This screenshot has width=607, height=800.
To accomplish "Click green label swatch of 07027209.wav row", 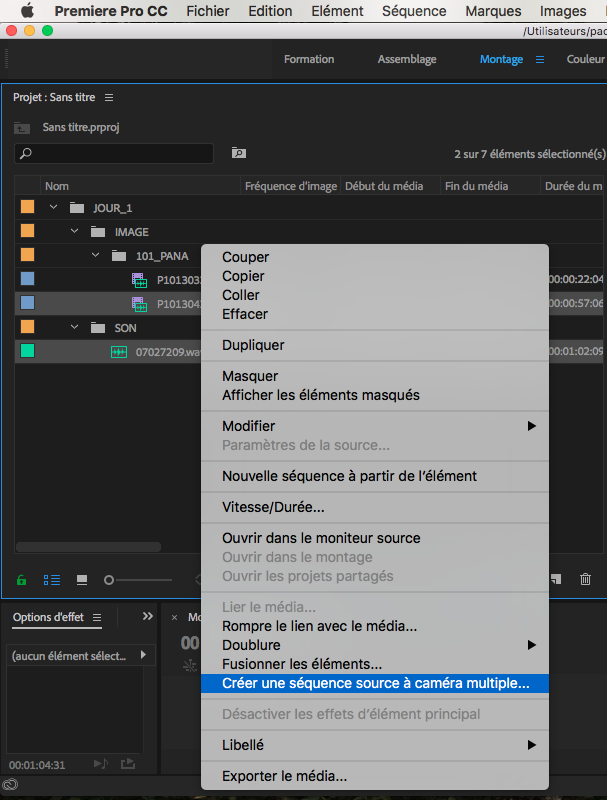I will [28, 351].
